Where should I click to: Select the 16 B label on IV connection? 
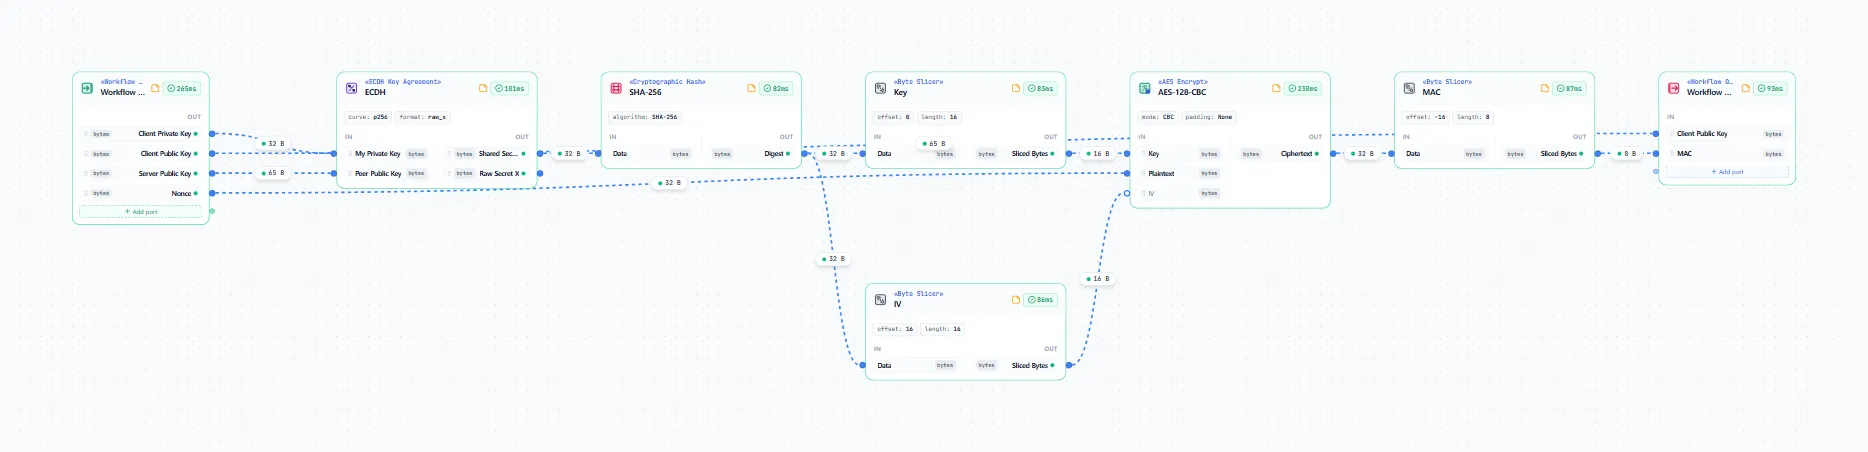[1097, 279]
